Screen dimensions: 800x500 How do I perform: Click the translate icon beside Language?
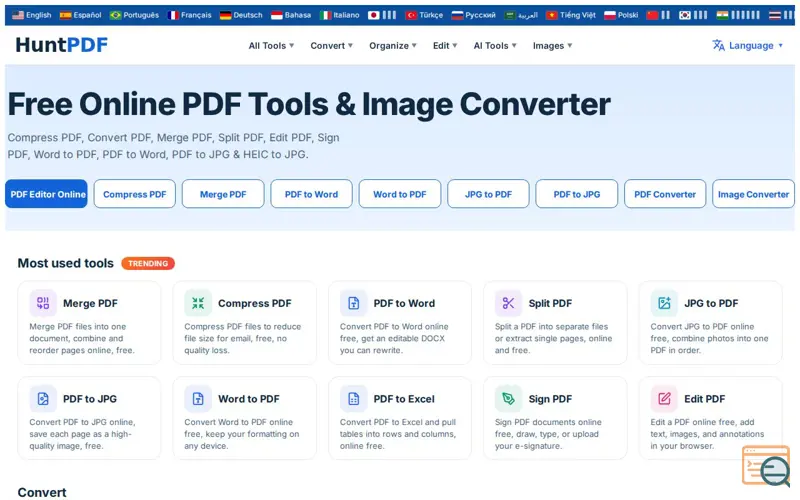pos(718,45)
